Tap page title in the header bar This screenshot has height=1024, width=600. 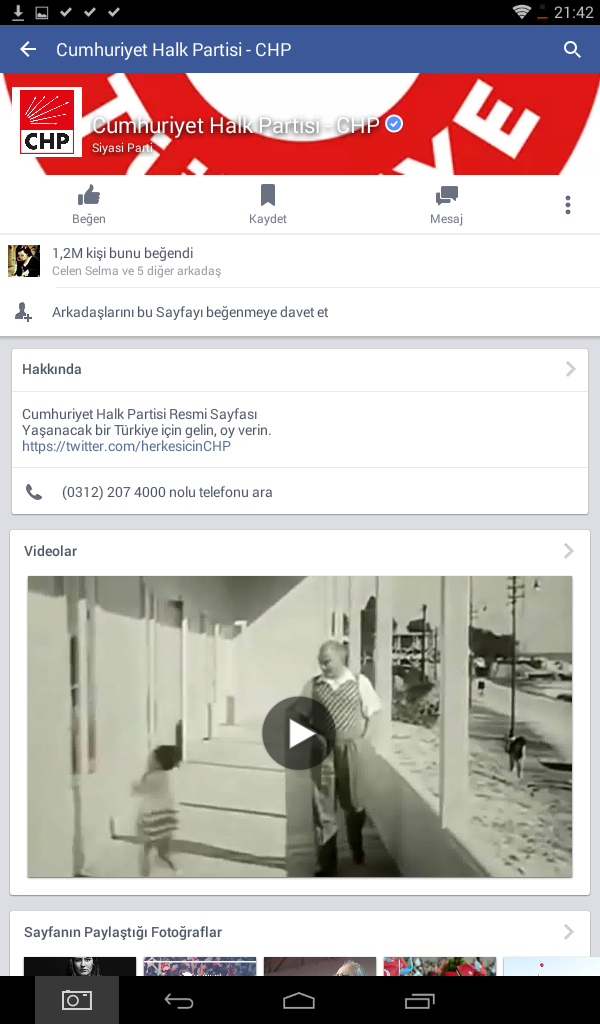[174, 50]
